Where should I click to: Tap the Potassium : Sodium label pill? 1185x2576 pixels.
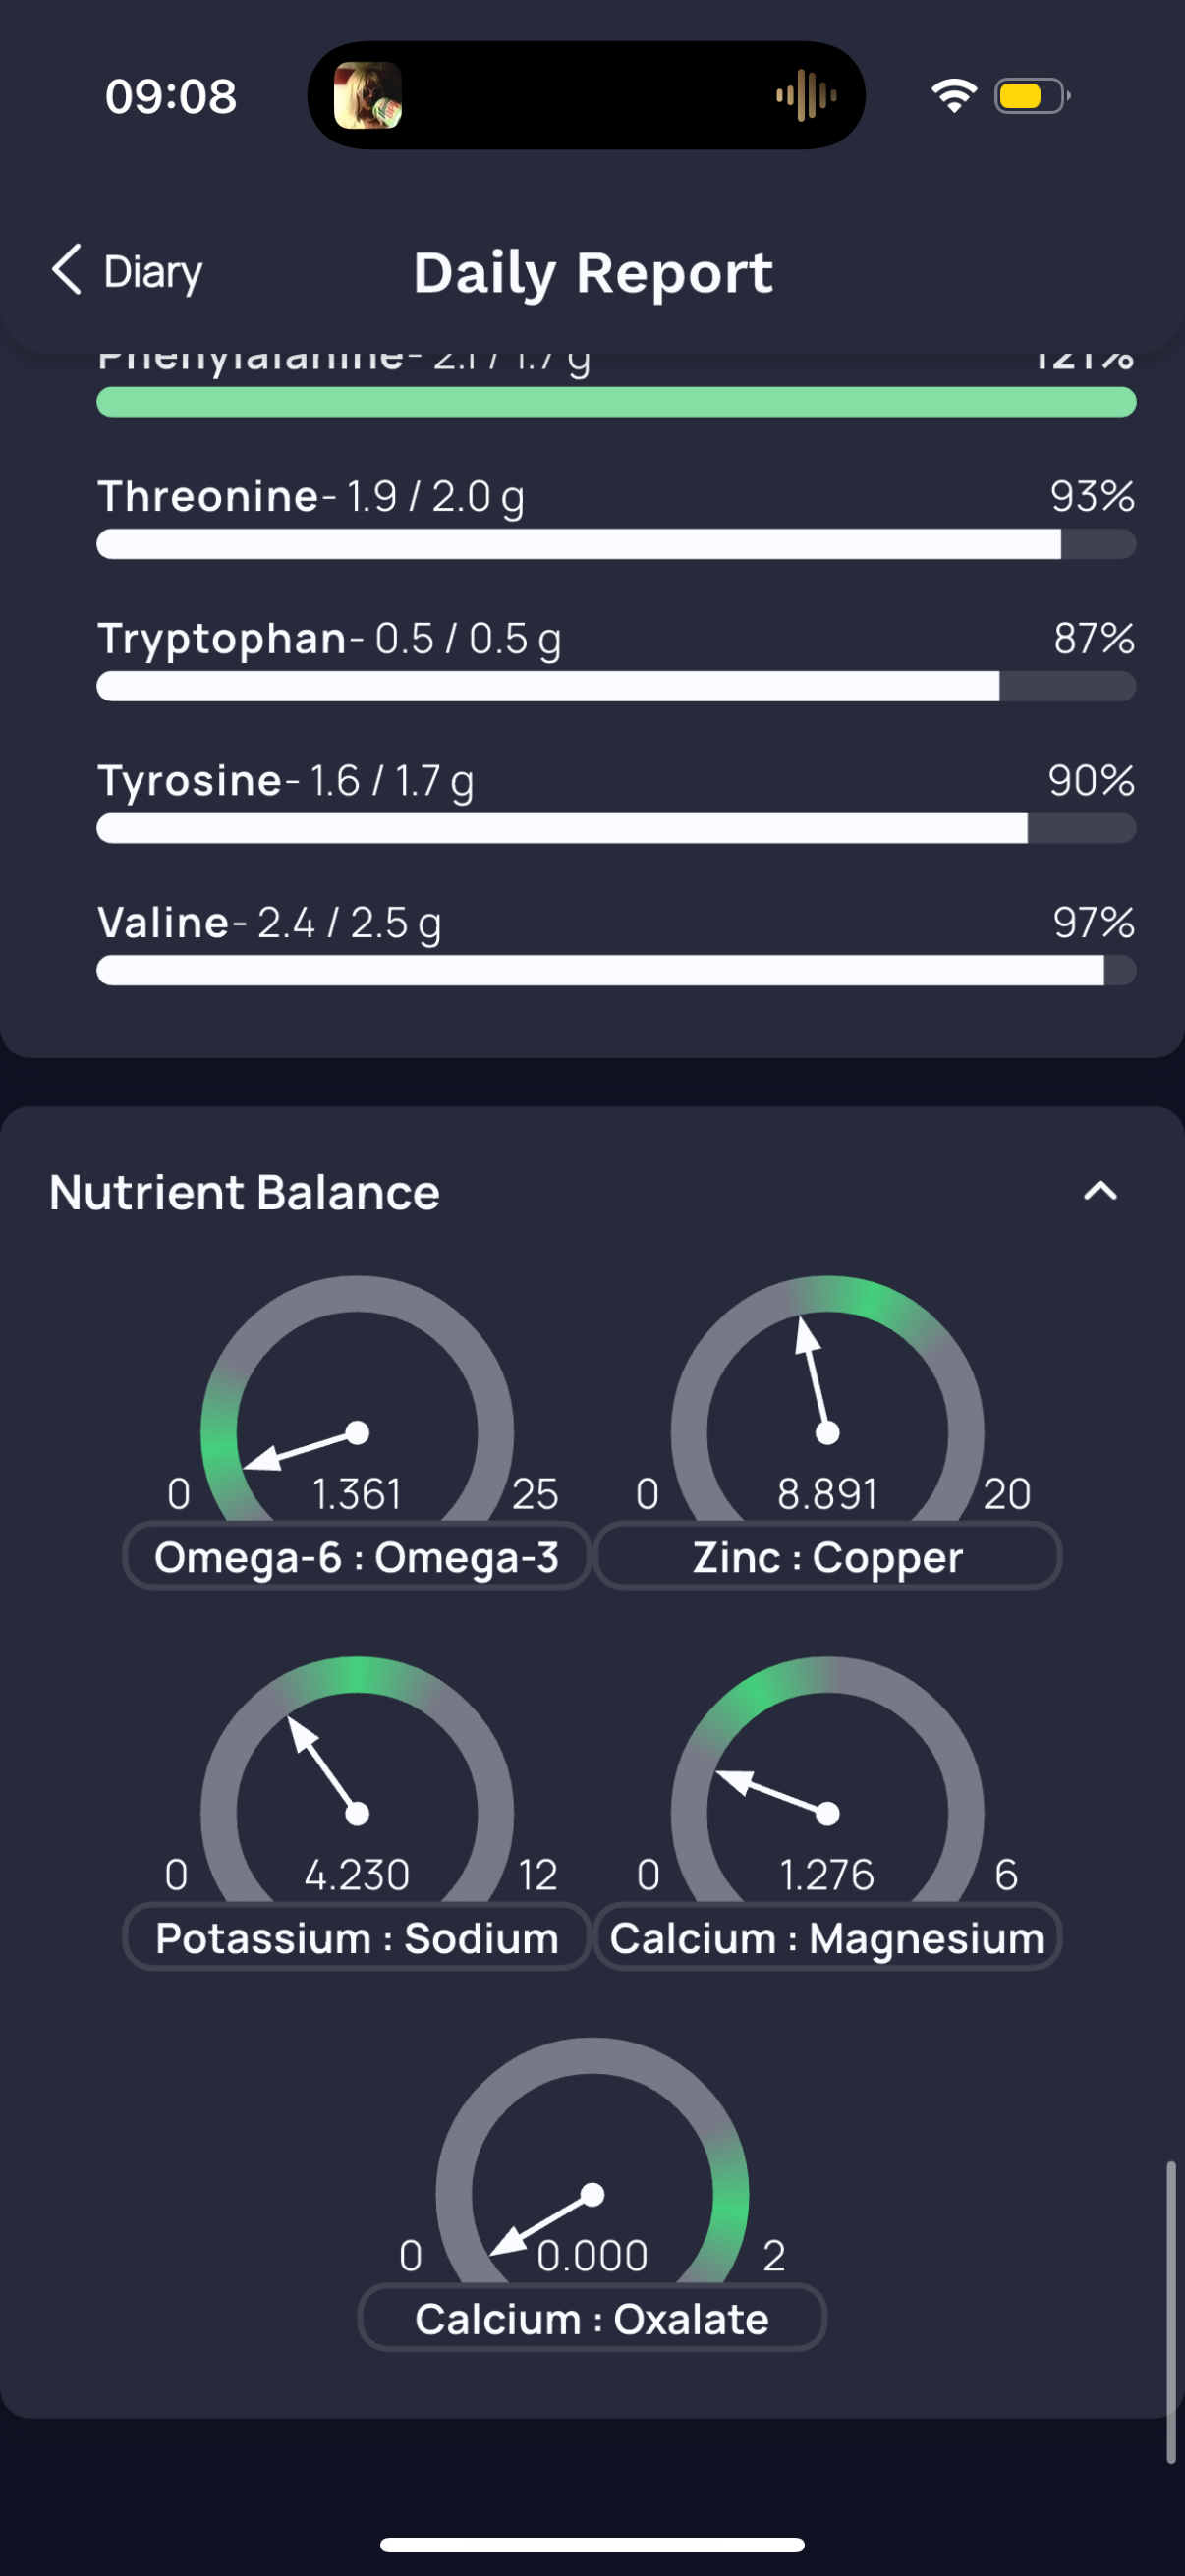pyautogui.click(x=357, y=1937)
